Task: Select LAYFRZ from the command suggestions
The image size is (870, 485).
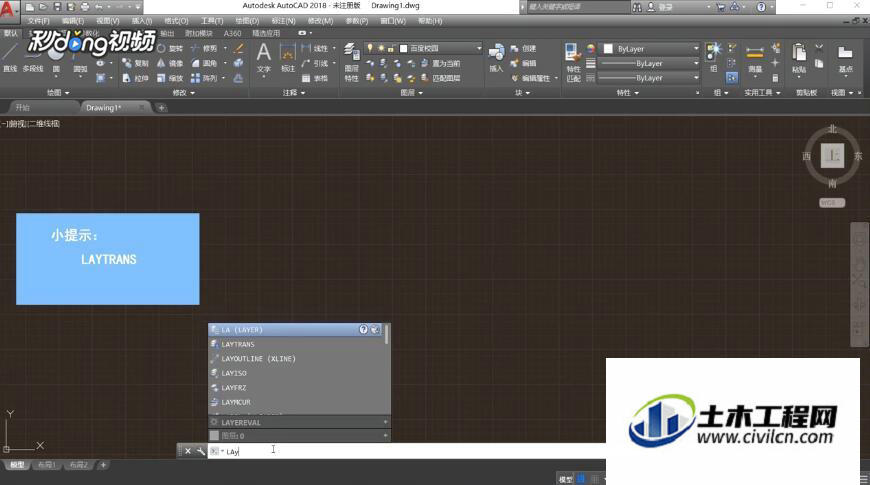Action: pos(299,387)
